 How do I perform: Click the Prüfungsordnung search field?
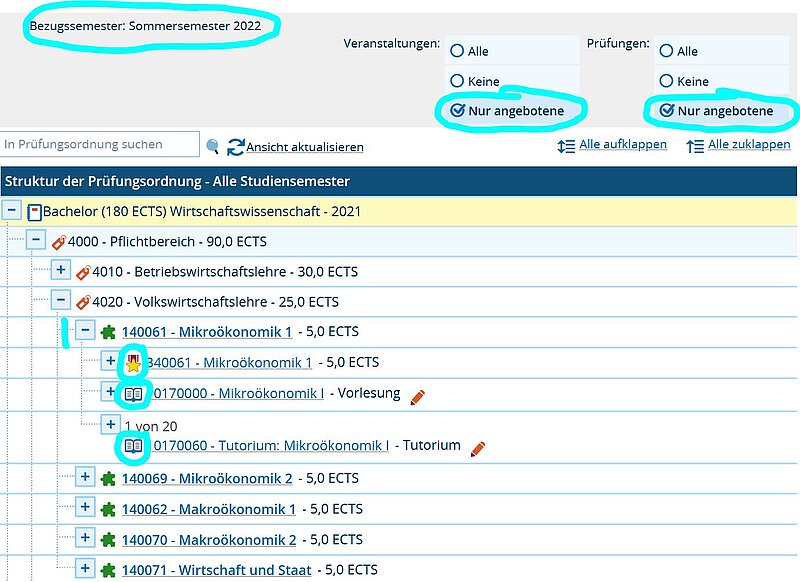coord(100,145)
